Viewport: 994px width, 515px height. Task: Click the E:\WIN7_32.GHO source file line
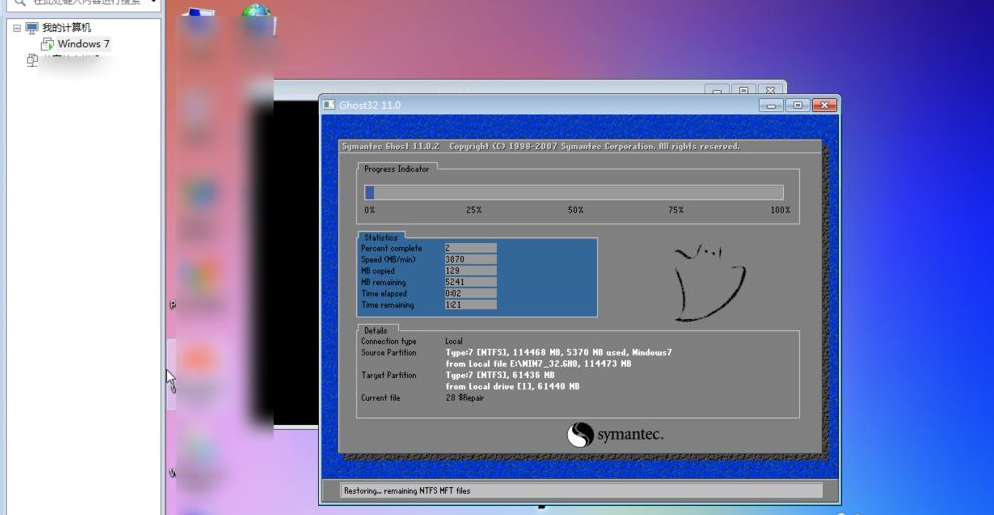(x=538, y=364)
